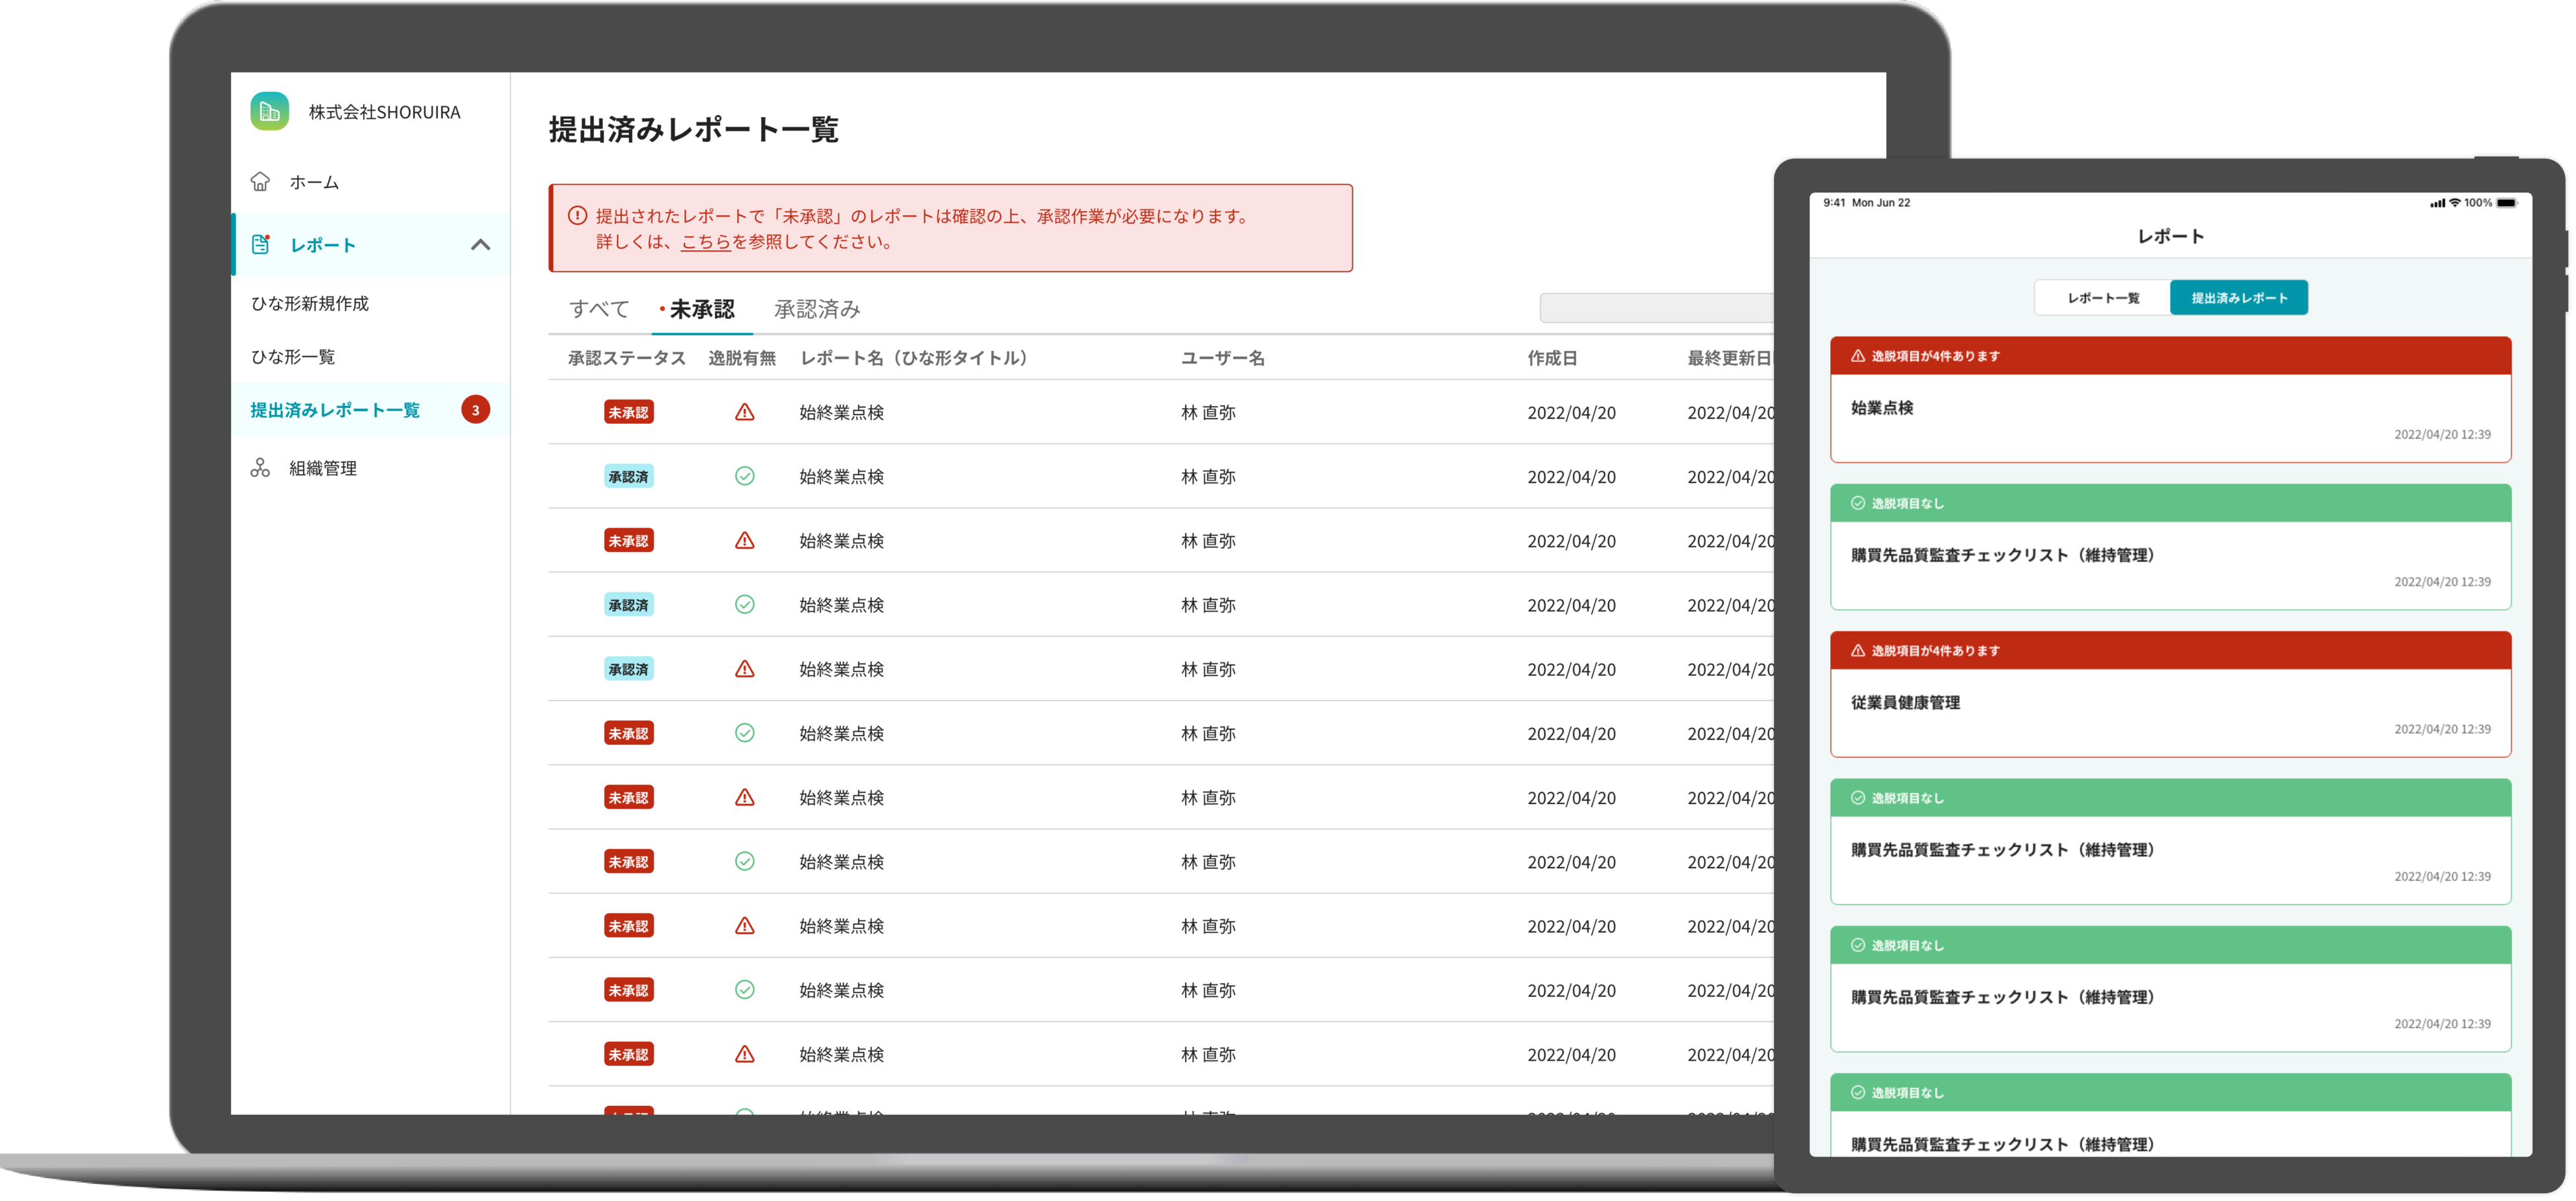Click the Home house icon
The width and height of the screenshot is (2576, 1201).
(260, 181)
